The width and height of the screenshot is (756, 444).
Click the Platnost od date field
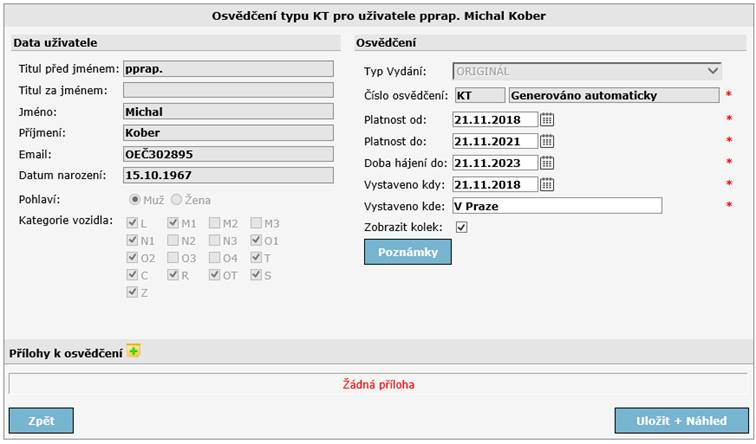pyautogui.click(x=494, y=120)
